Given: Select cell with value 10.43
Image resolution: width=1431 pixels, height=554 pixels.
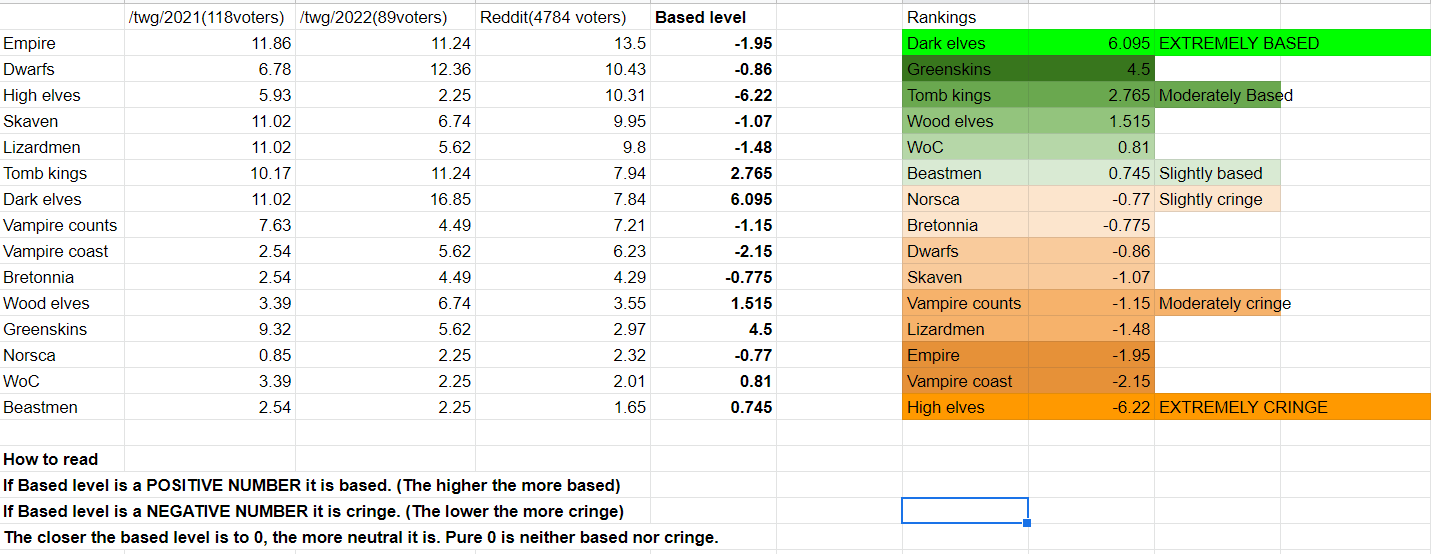Looking at the screenshot, I should tap(562, 70).
